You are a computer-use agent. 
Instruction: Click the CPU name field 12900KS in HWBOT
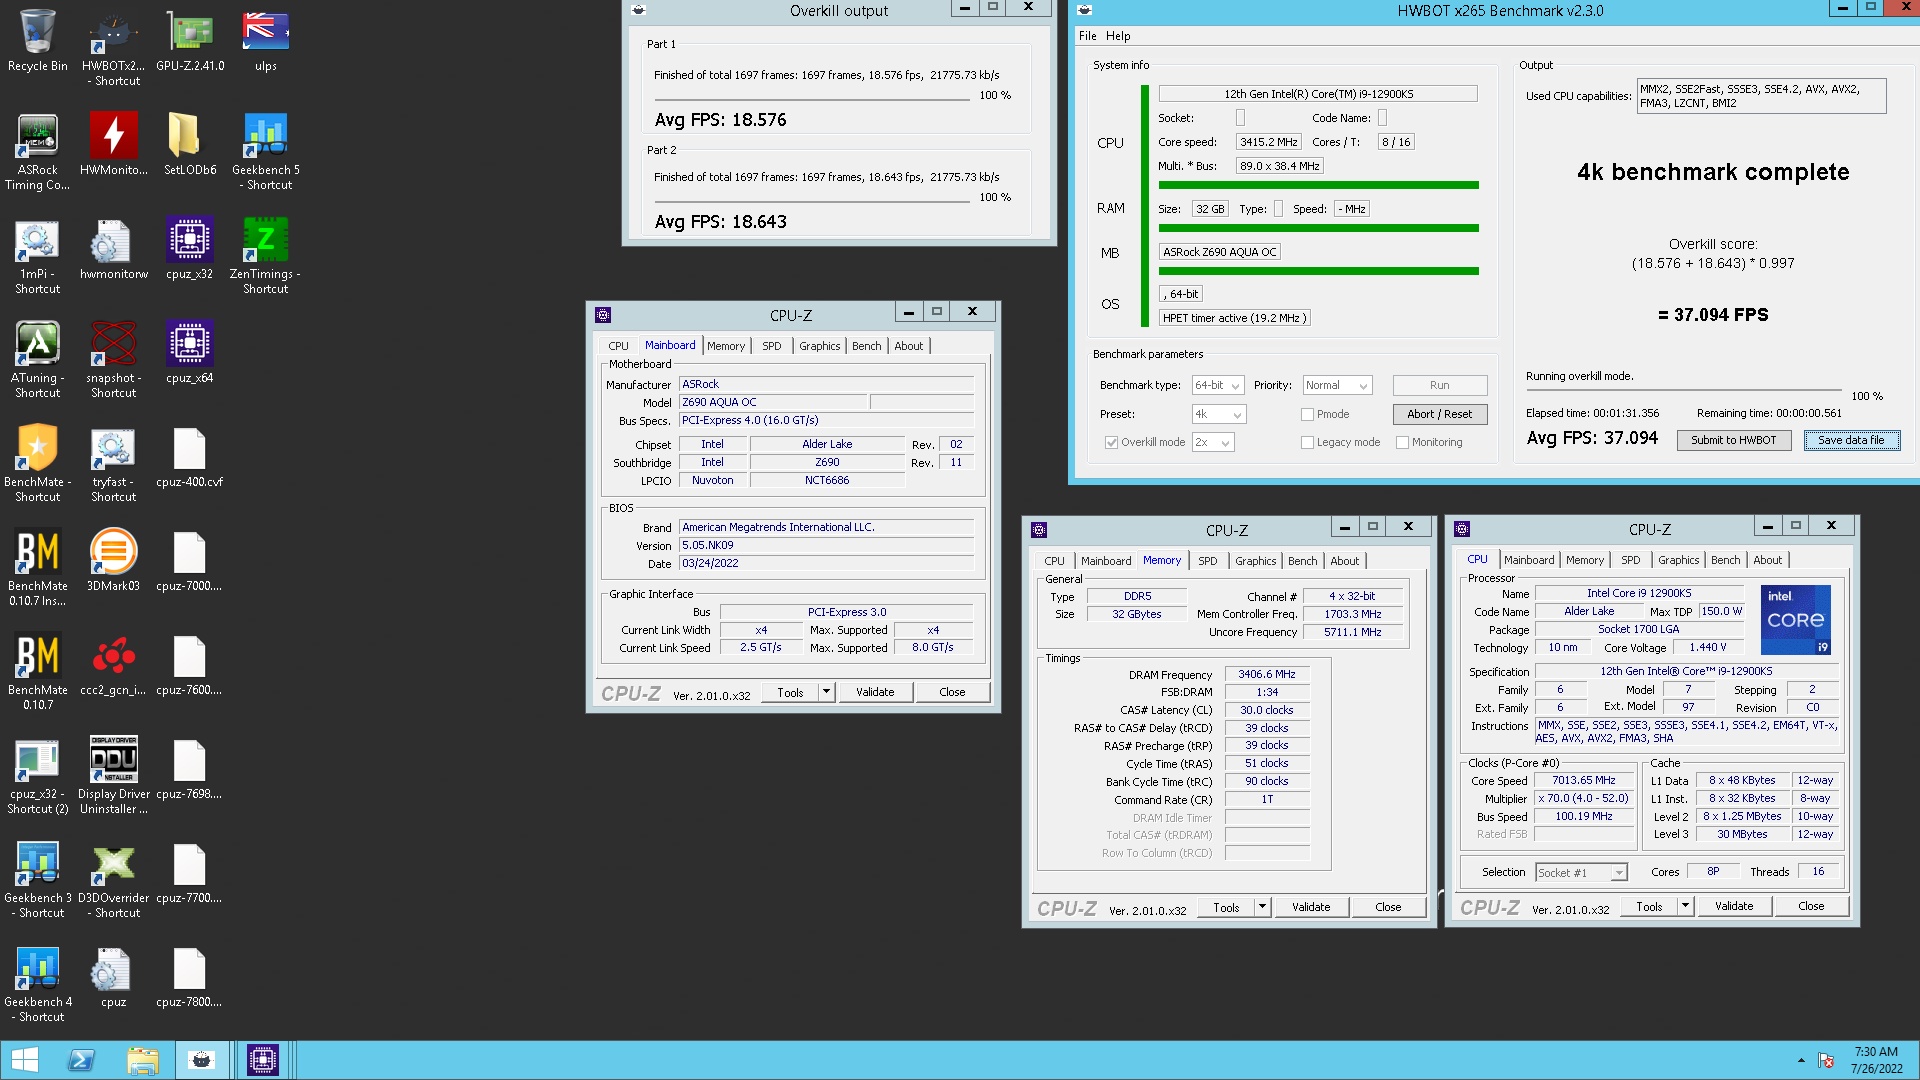coord(1318,94)
